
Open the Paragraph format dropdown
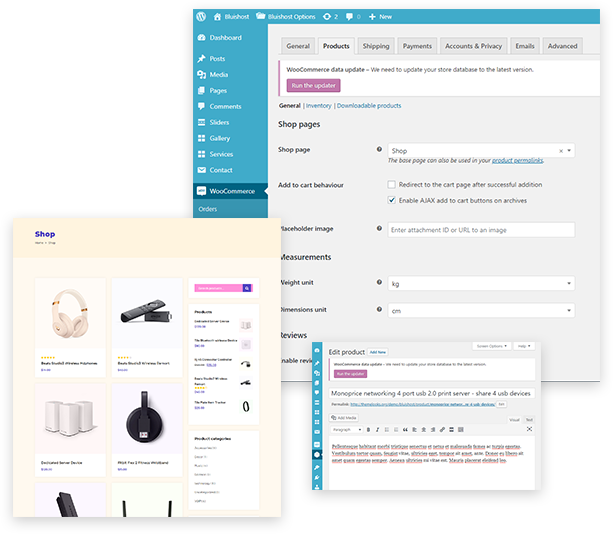tap(346, 430)
